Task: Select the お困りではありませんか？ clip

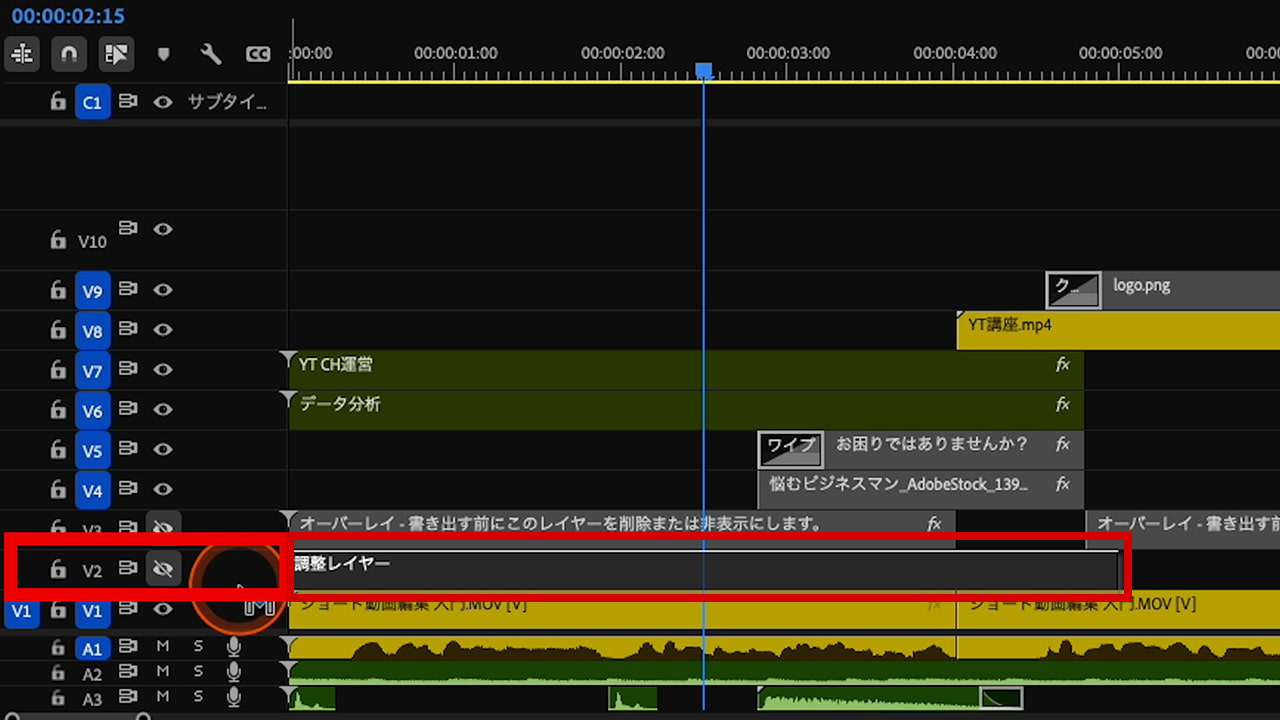Action: coord(921,450)
